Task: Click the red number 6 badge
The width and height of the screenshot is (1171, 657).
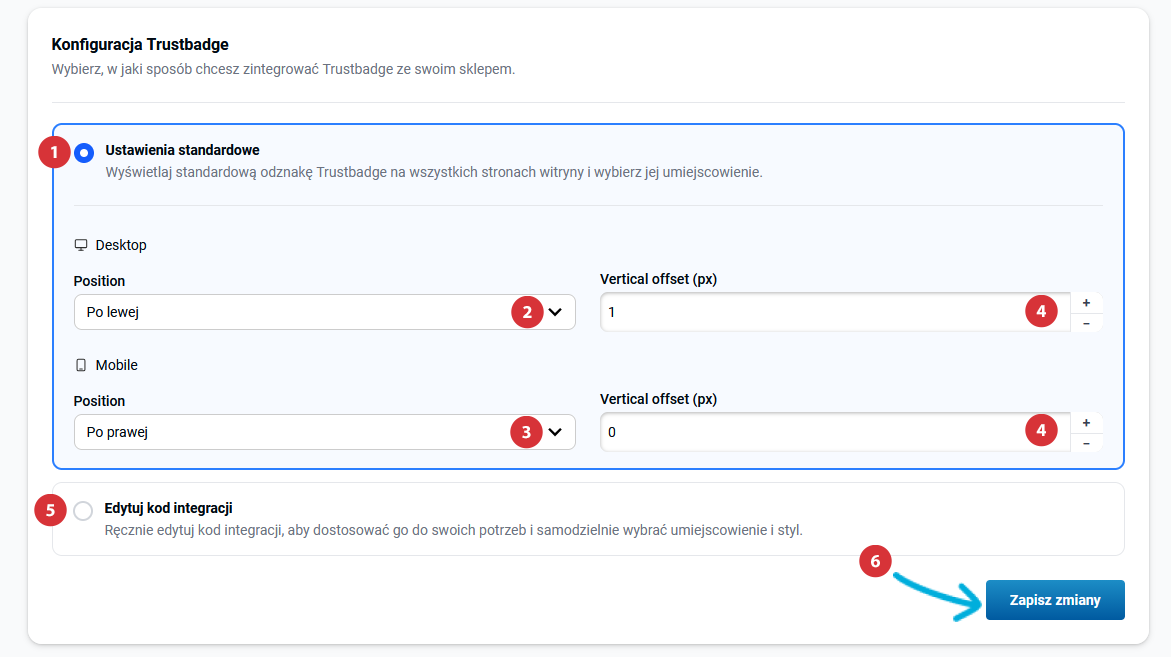Action: pyautogui.click(x=875, y=562)
